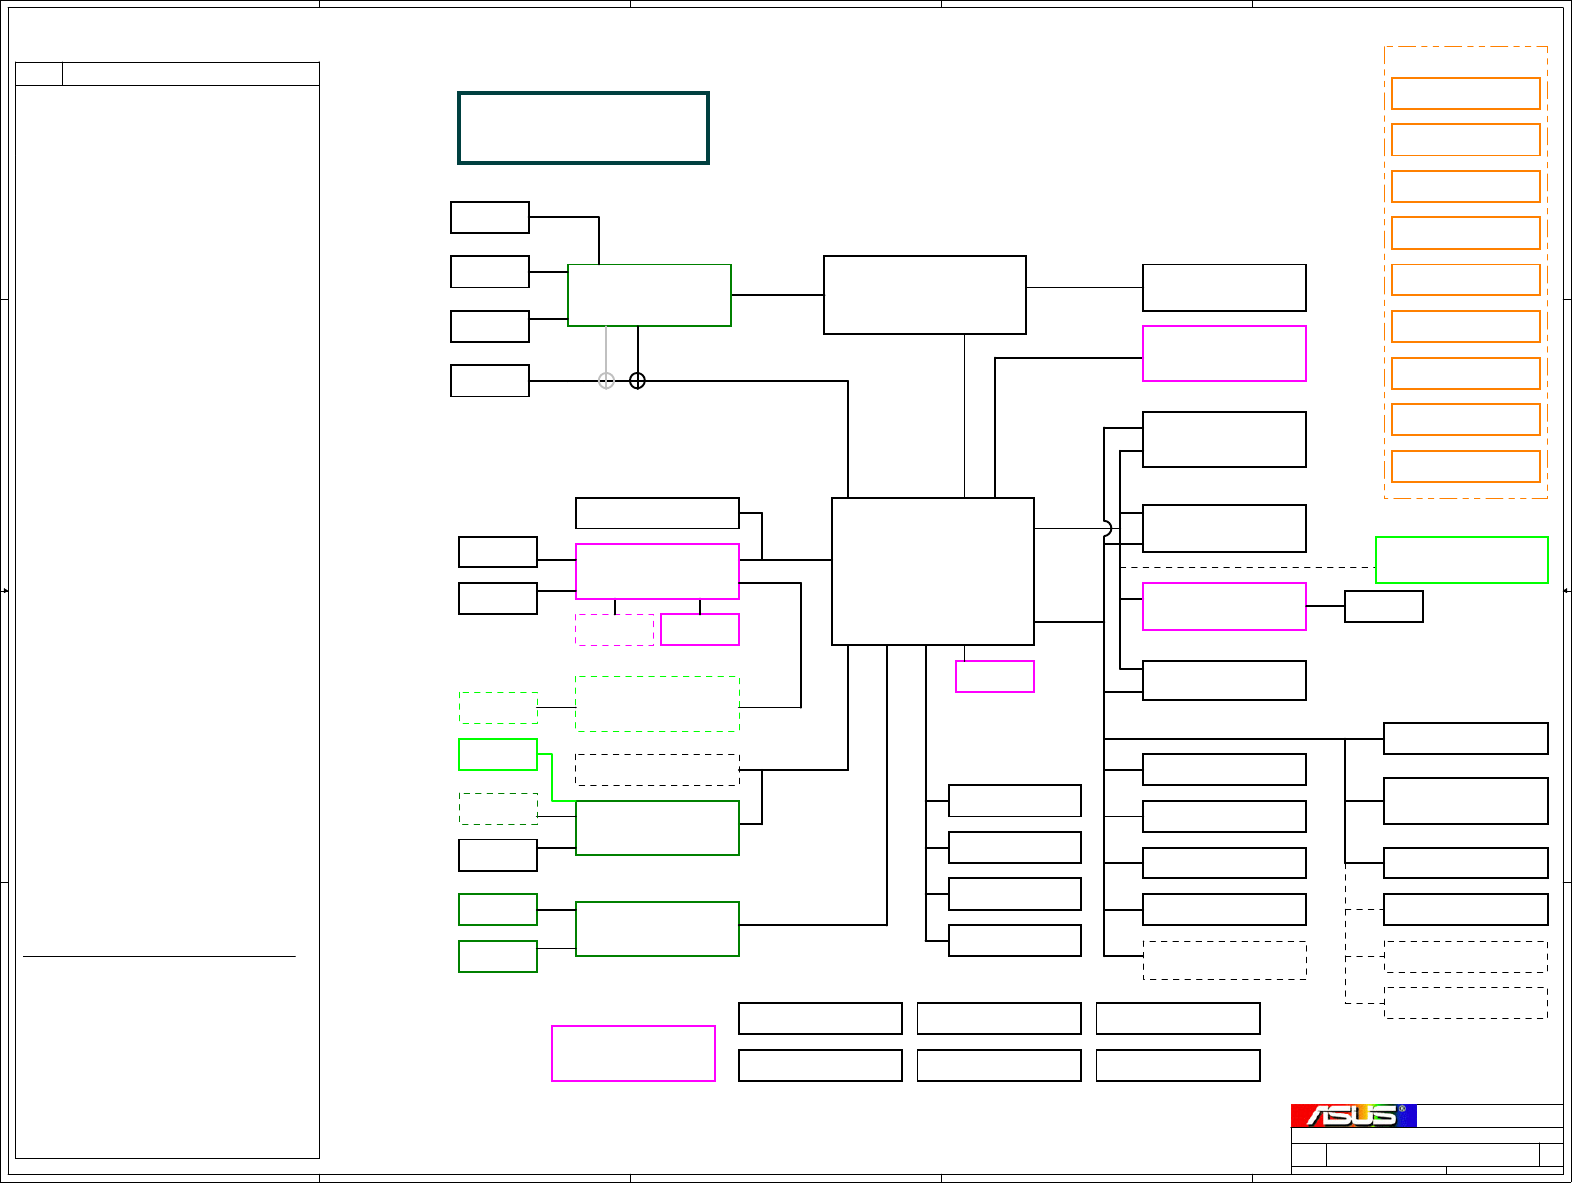
Task: Select the small dashed magenta box
Action: (615, 630)
